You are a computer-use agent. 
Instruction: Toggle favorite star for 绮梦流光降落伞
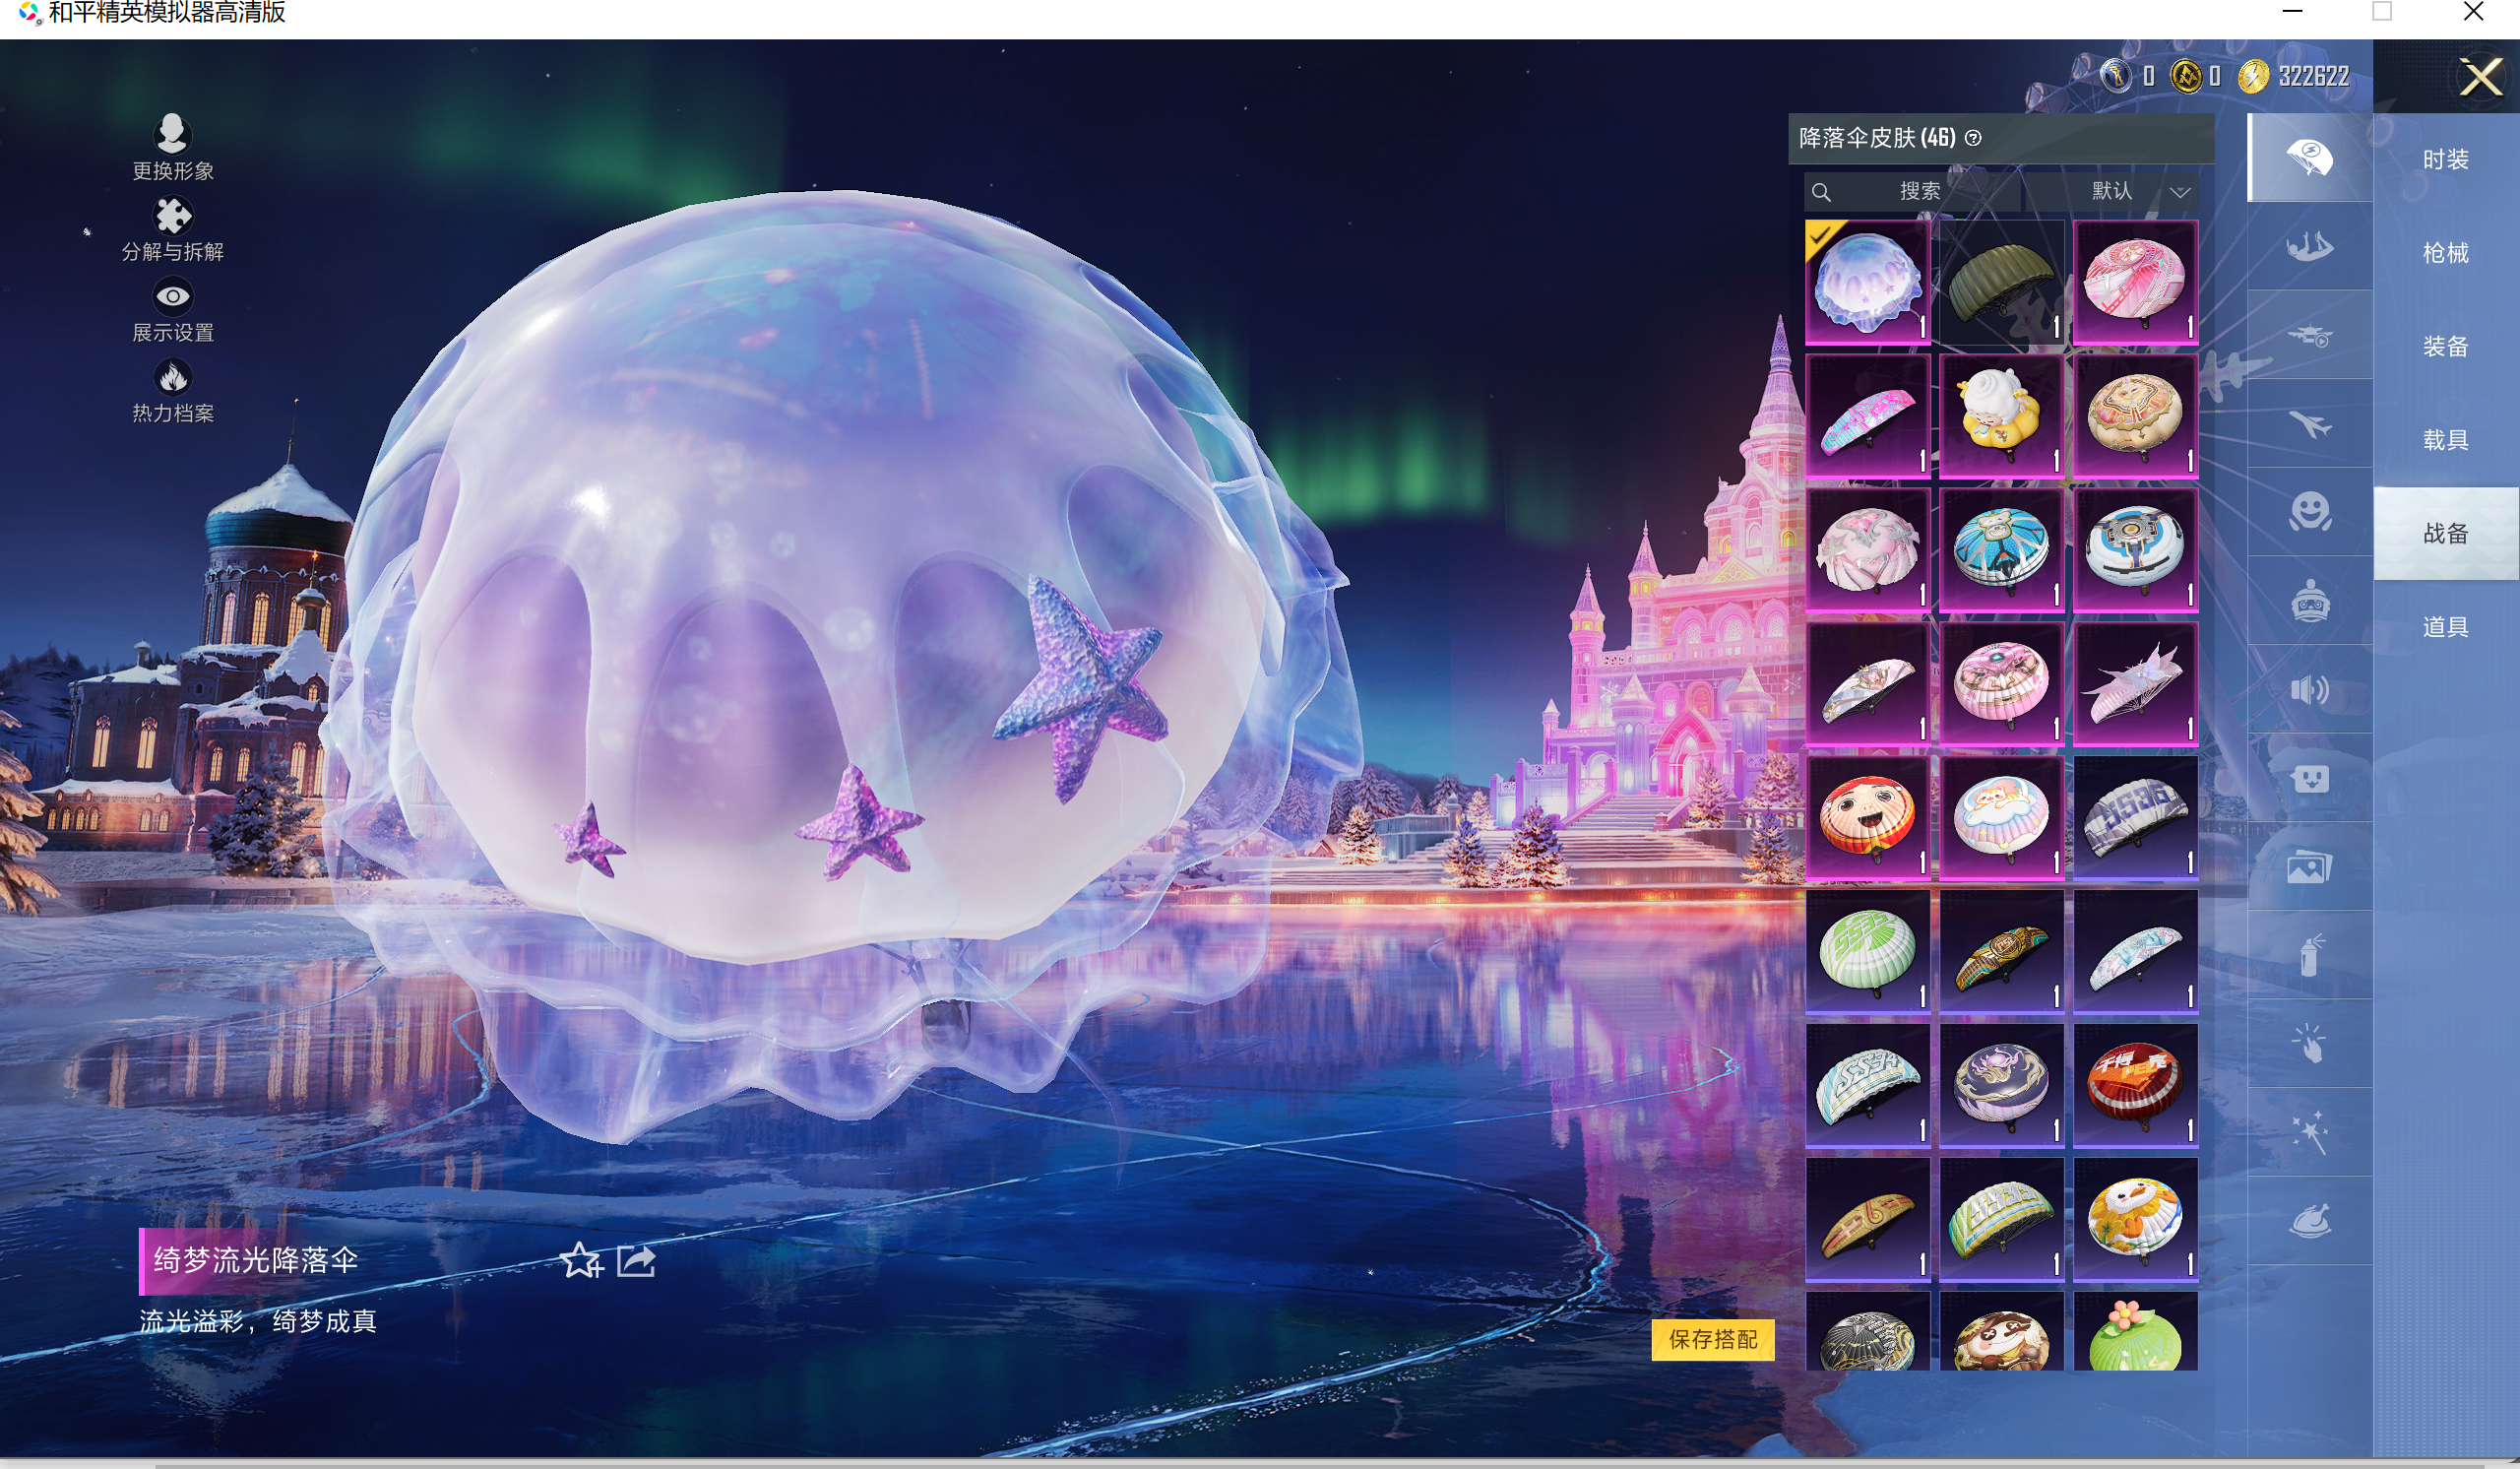581,1261
